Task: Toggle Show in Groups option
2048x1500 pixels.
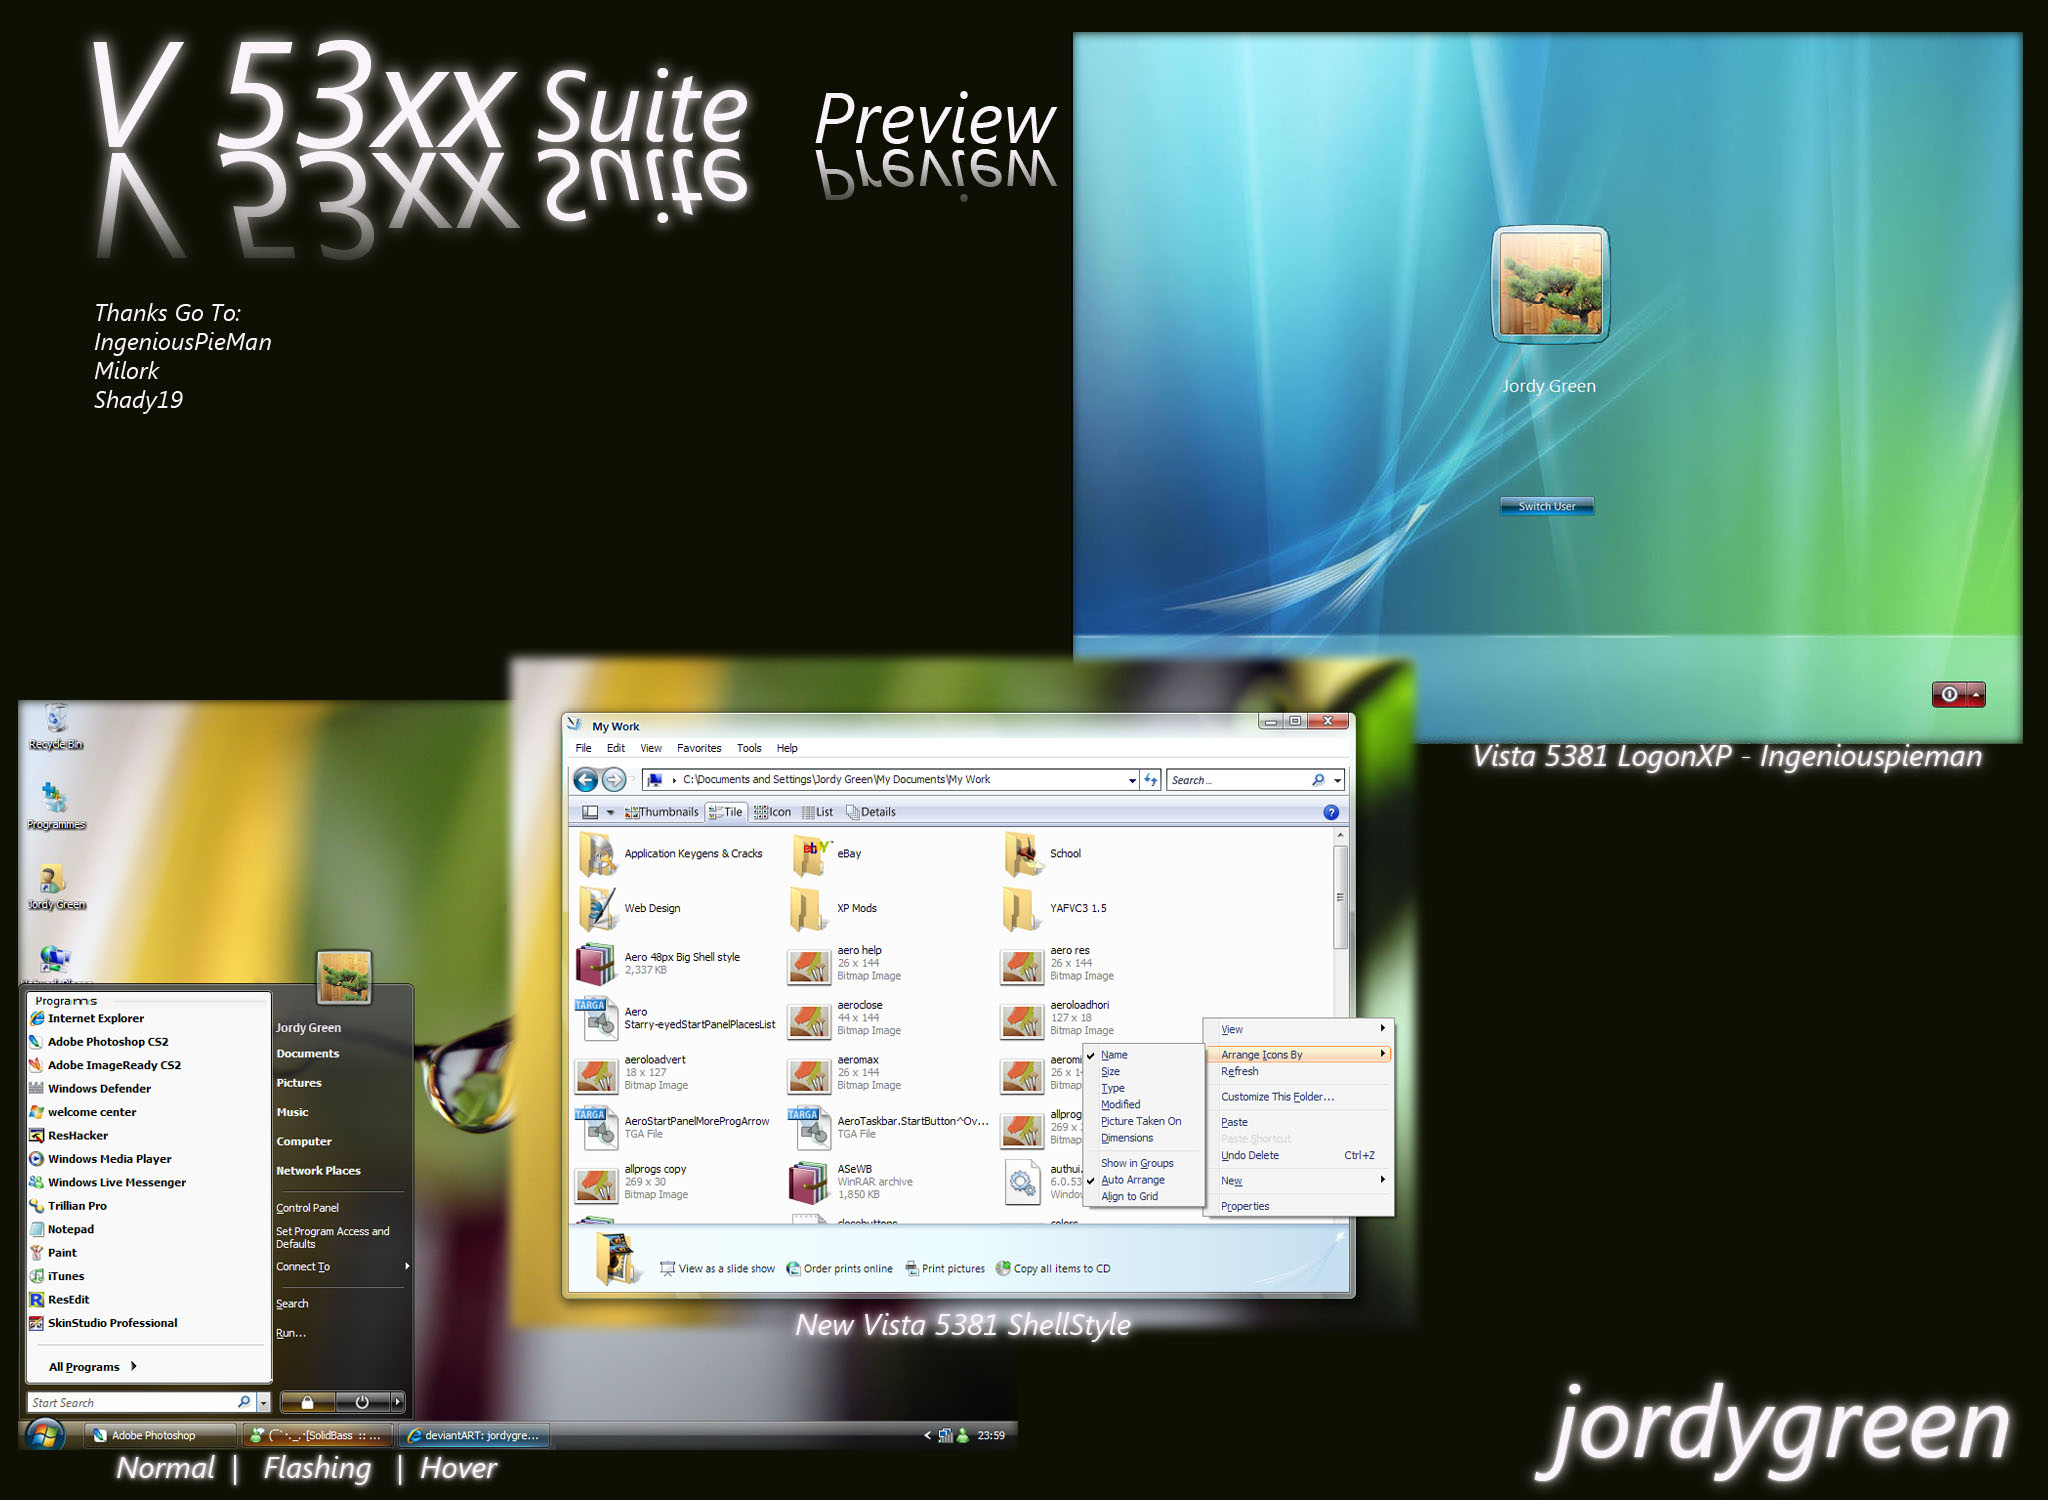Action: [x=1137, y=1163]
